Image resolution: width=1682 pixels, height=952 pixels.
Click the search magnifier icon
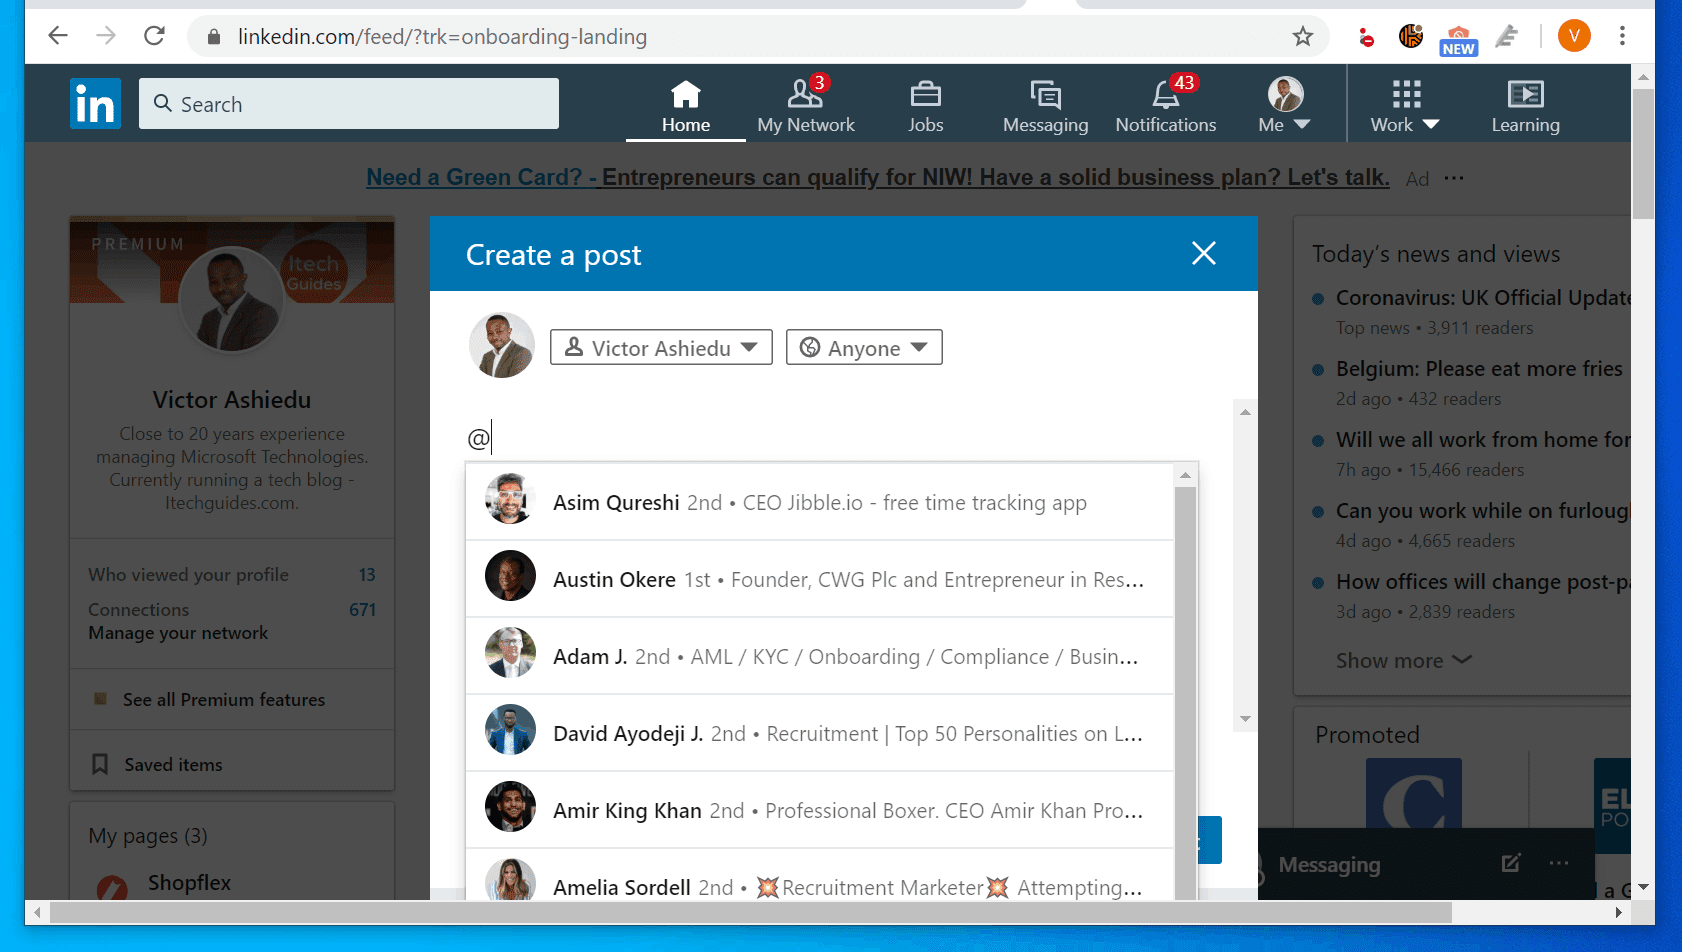click(163, 103)
